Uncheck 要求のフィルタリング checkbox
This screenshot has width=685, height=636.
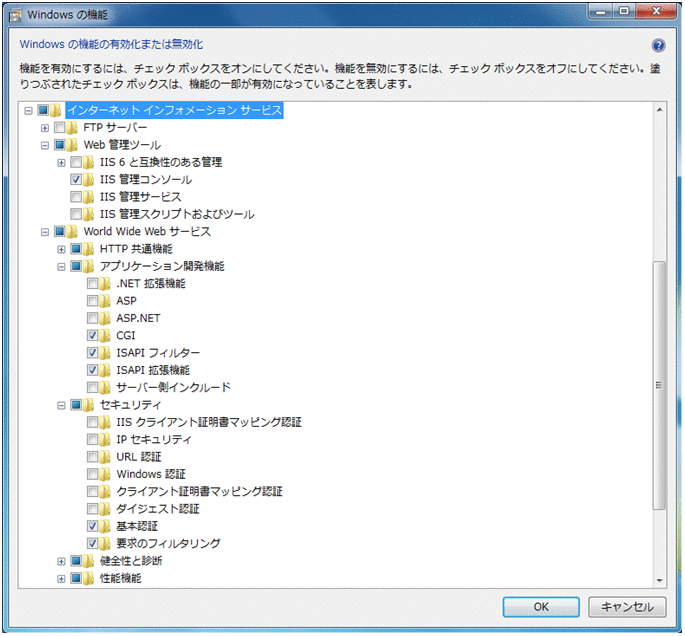[x=92, y=543]
